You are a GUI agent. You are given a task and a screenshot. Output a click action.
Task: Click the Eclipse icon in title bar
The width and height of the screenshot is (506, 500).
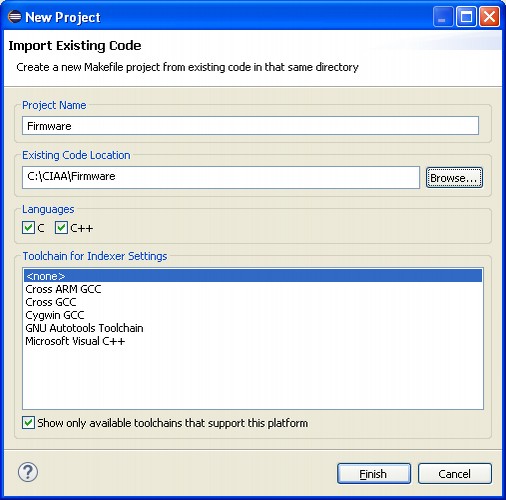[14, 17]
